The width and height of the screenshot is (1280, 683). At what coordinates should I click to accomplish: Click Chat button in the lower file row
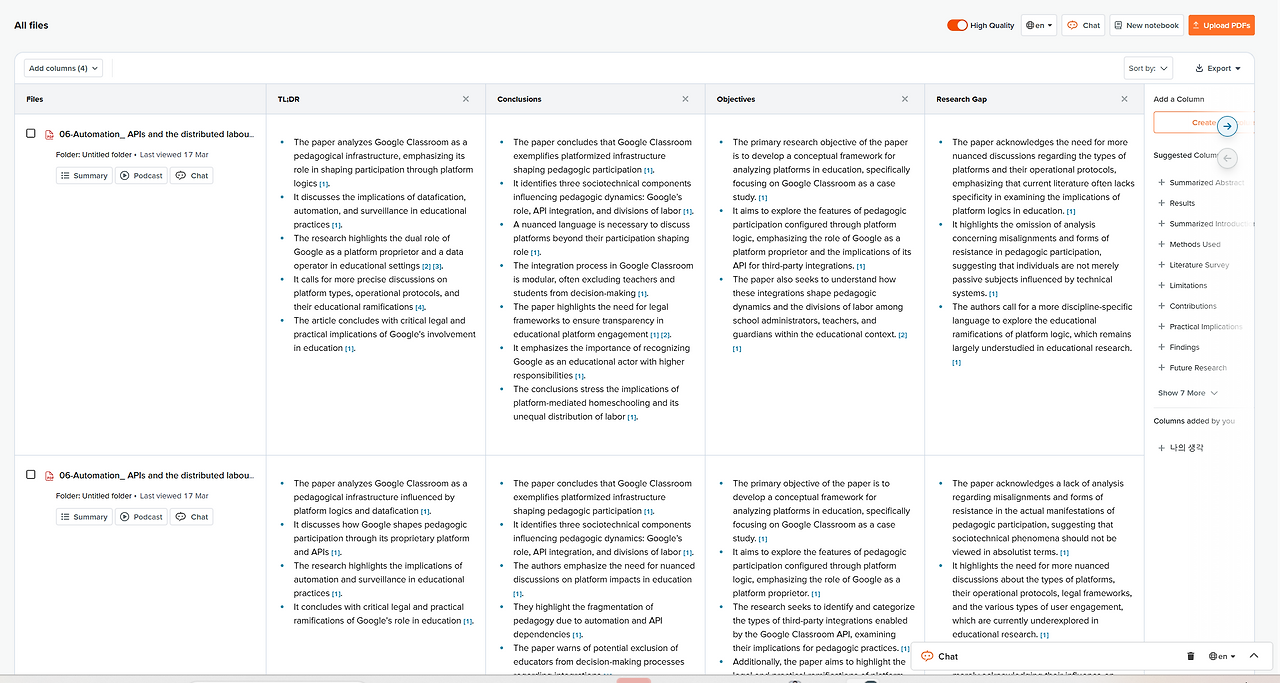tap(192, 517)
